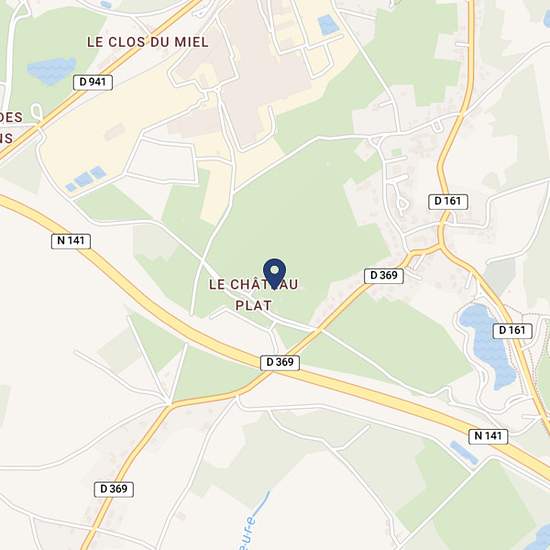
Task: Click the large blue lake near D 161
Action: tap(487, 346)
